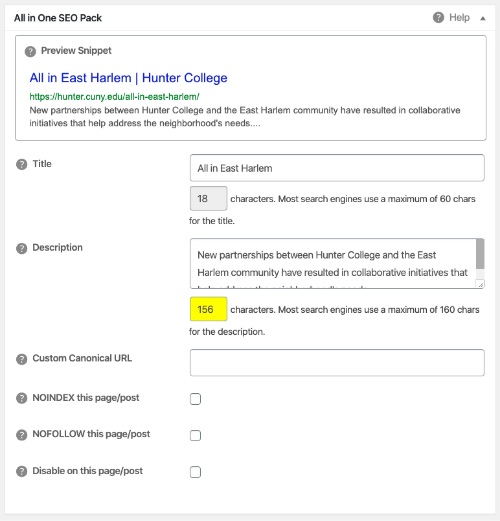Click the All in One SEO Pack header
The image size is (500, 521).
pyautogui.click(x=58, y=18)
